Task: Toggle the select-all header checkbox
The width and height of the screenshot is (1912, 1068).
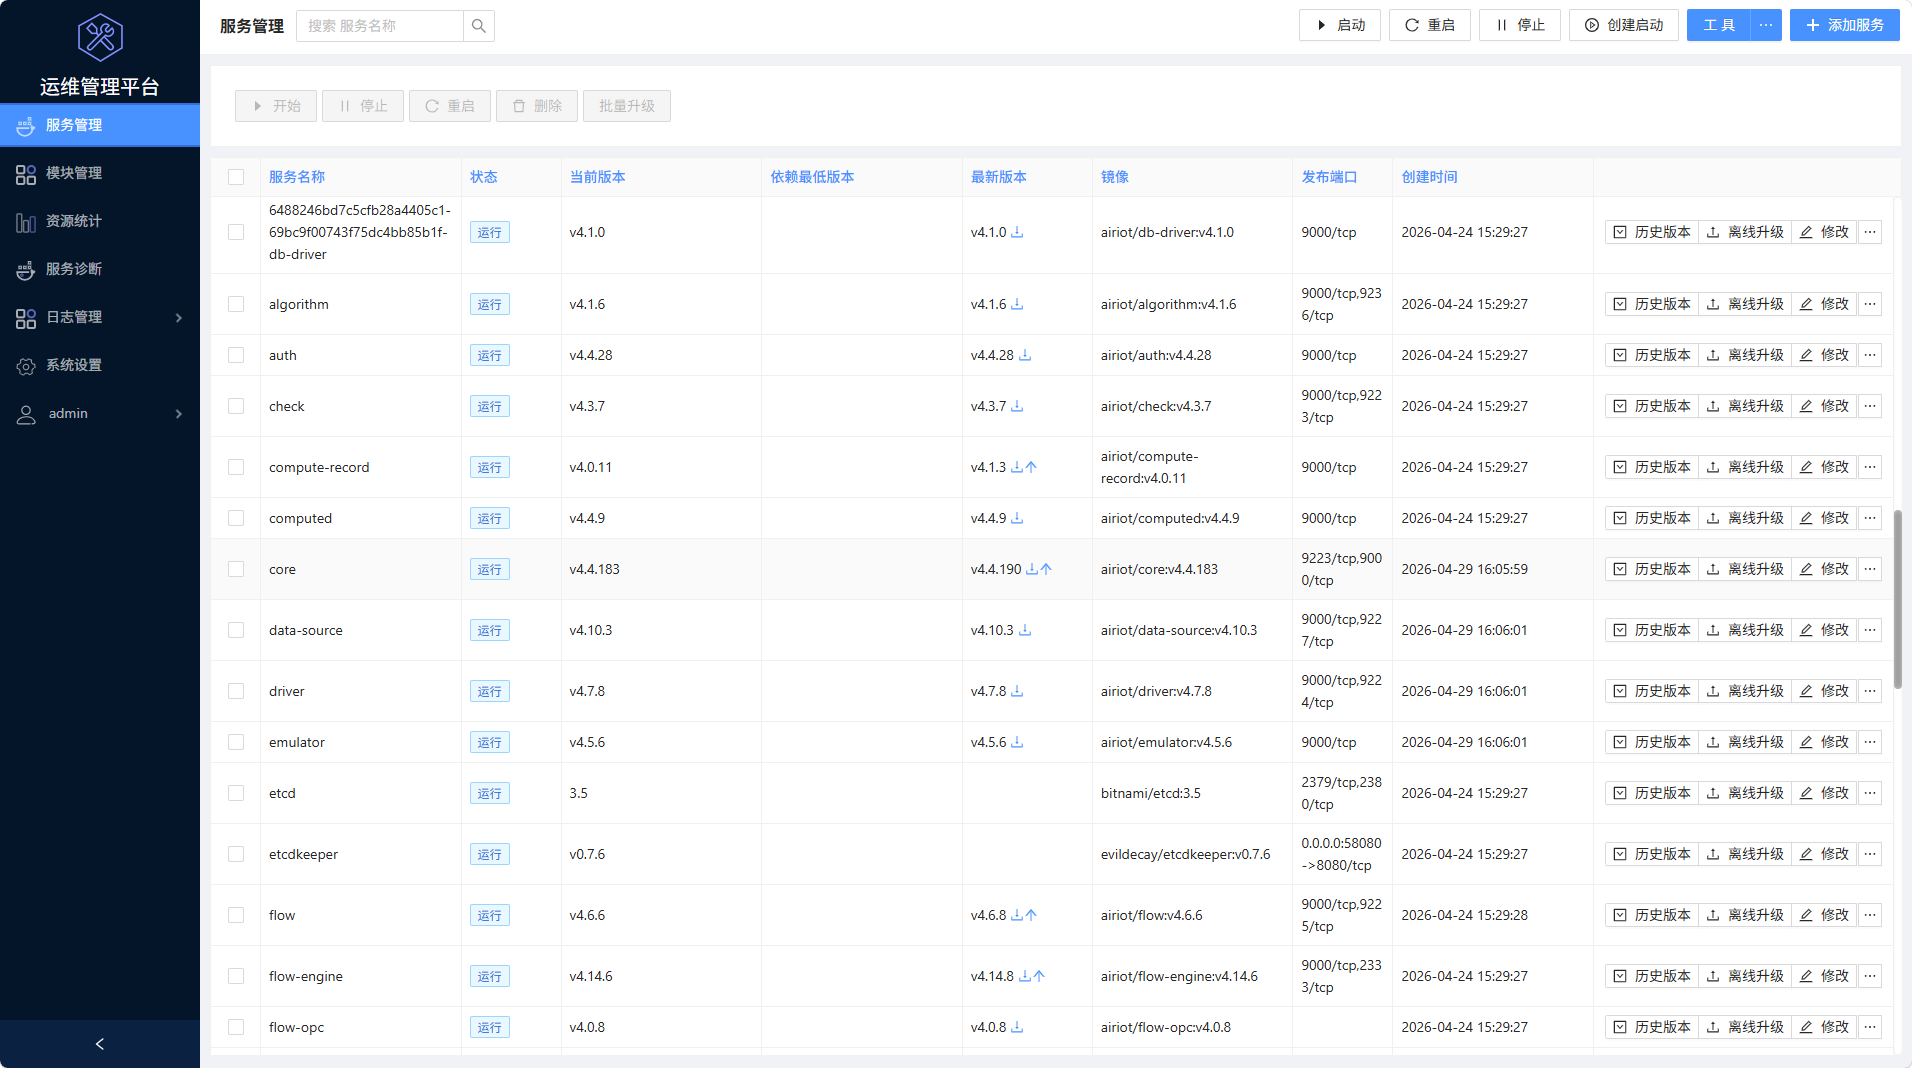Action: pyautogui.click(x=236, y=177)
